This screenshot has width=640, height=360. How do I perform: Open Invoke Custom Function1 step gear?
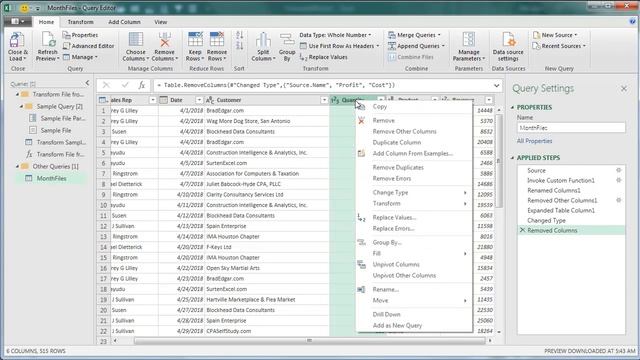click(619, 180)
